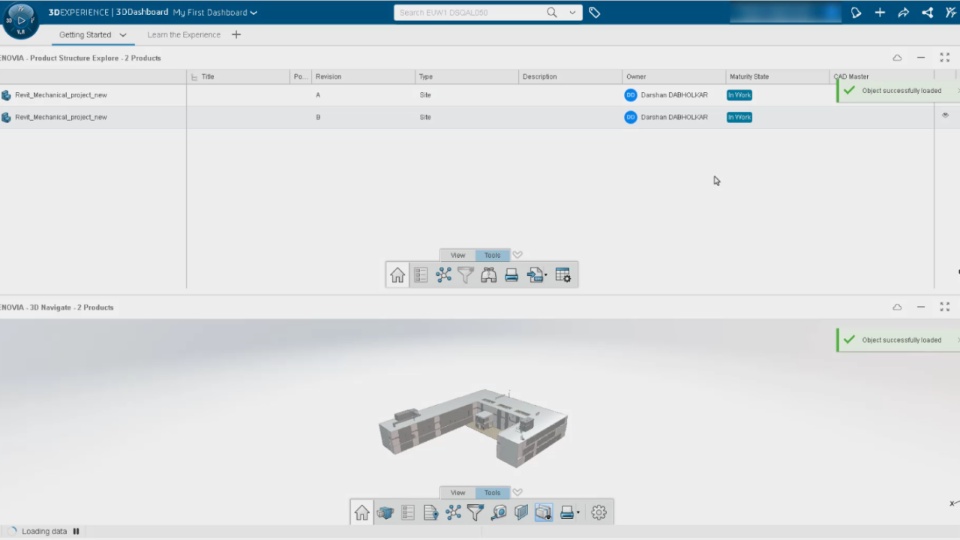Viewport: 960px width, 540px height.
Task: Maximize the 3D Navigate widget
Action: click(945, 307)
